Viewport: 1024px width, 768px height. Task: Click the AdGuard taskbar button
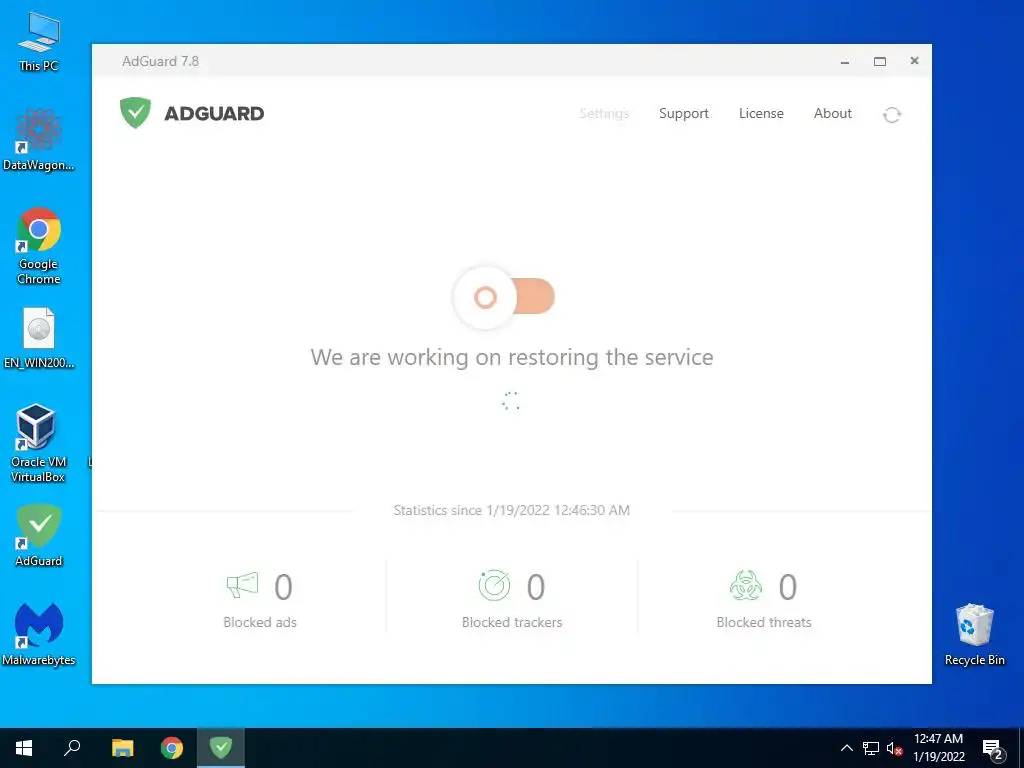(x=221, y=748)
